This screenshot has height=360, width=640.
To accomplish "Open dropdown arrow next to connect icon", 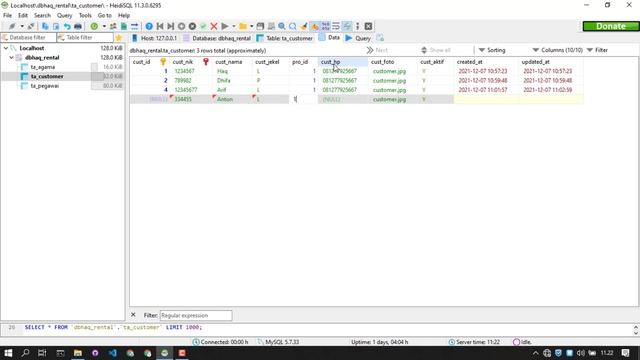I will click(x=22, y=26).
